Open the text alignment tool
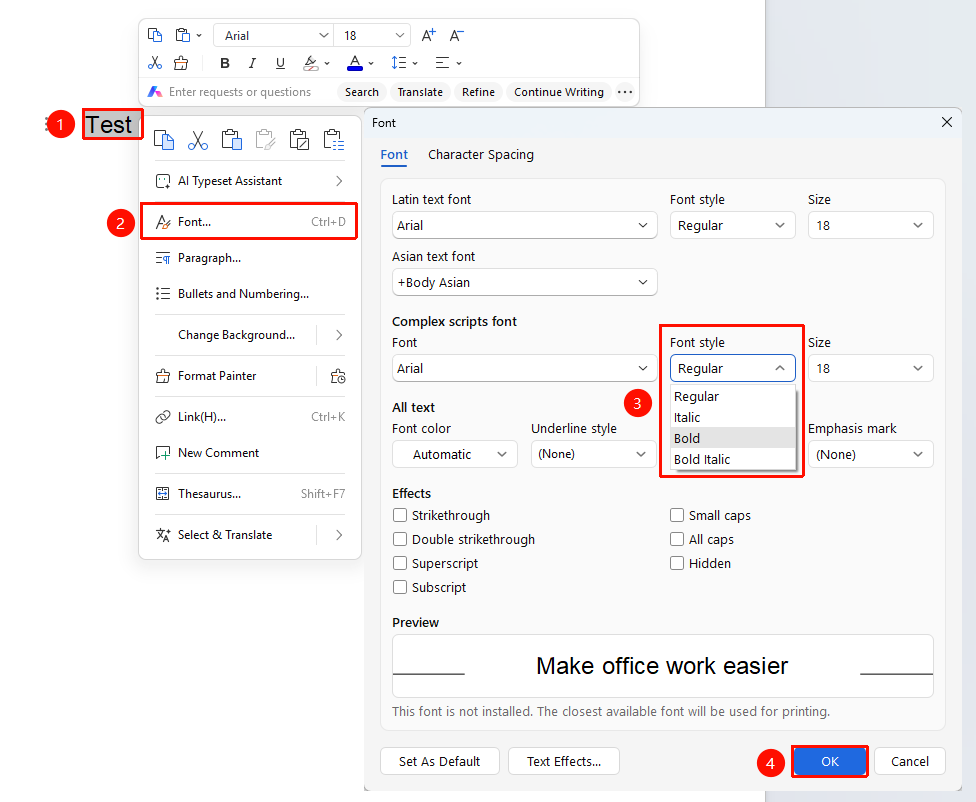Screen dimensions: 976x802 (443, 63)
